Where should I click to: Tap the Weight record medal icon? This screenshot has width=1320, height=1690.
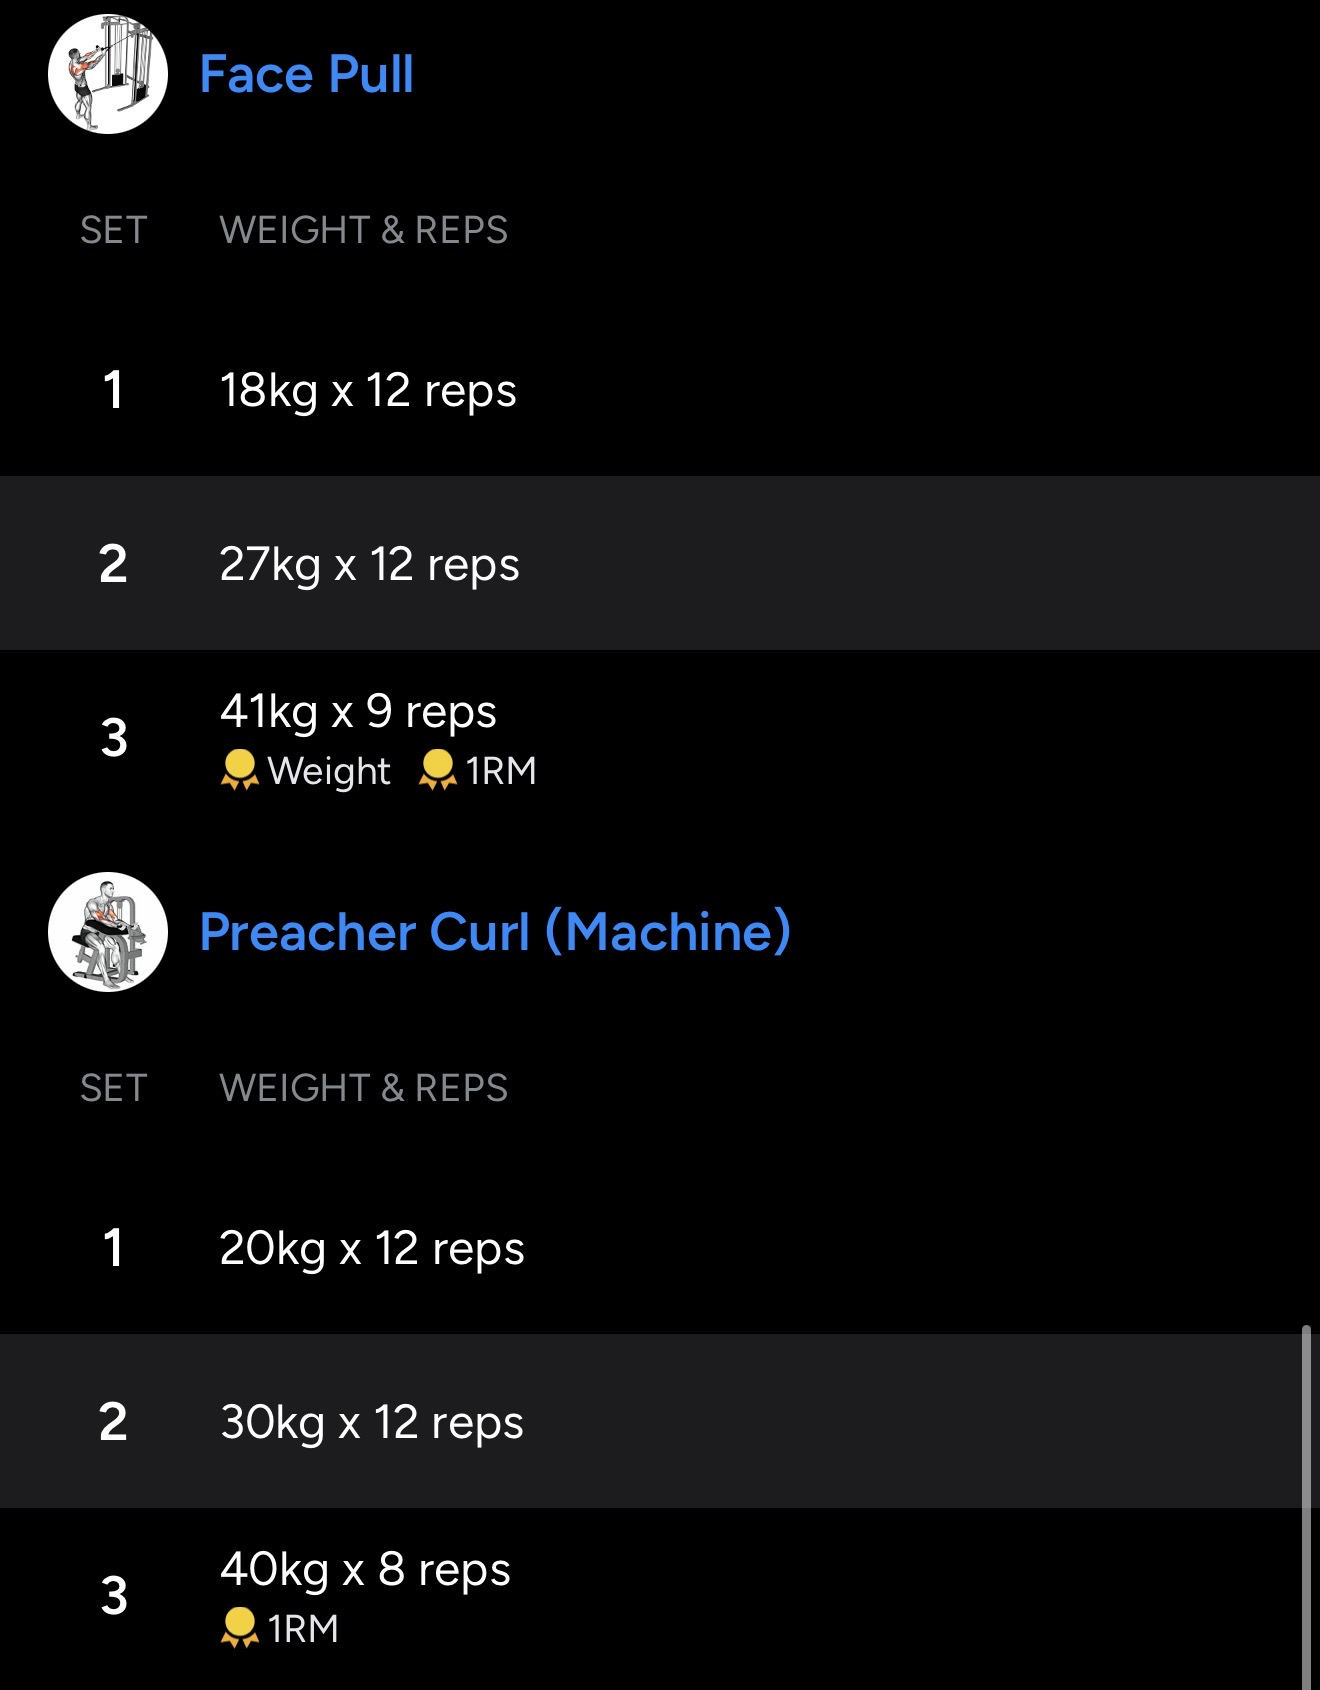pyautogui.click(x=239, y=770)
